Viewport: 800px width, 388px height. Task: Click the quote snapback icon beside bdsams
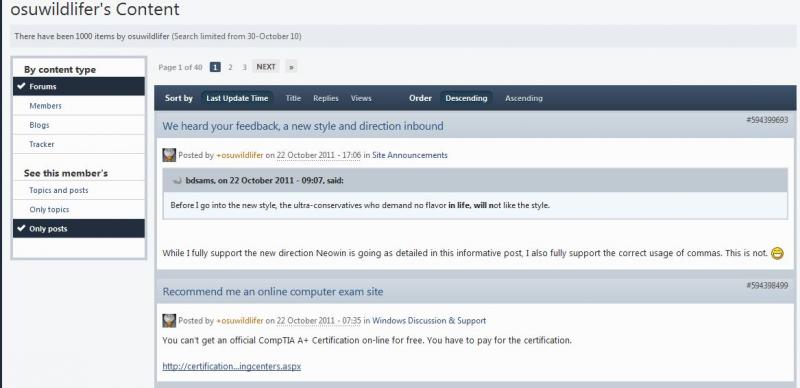177,180
